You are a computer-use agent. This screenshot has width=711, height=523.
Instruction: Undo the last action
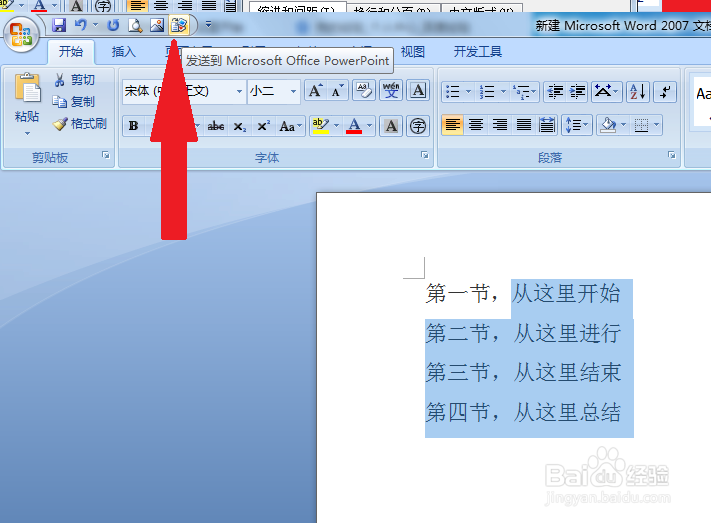tap(81, 24)
